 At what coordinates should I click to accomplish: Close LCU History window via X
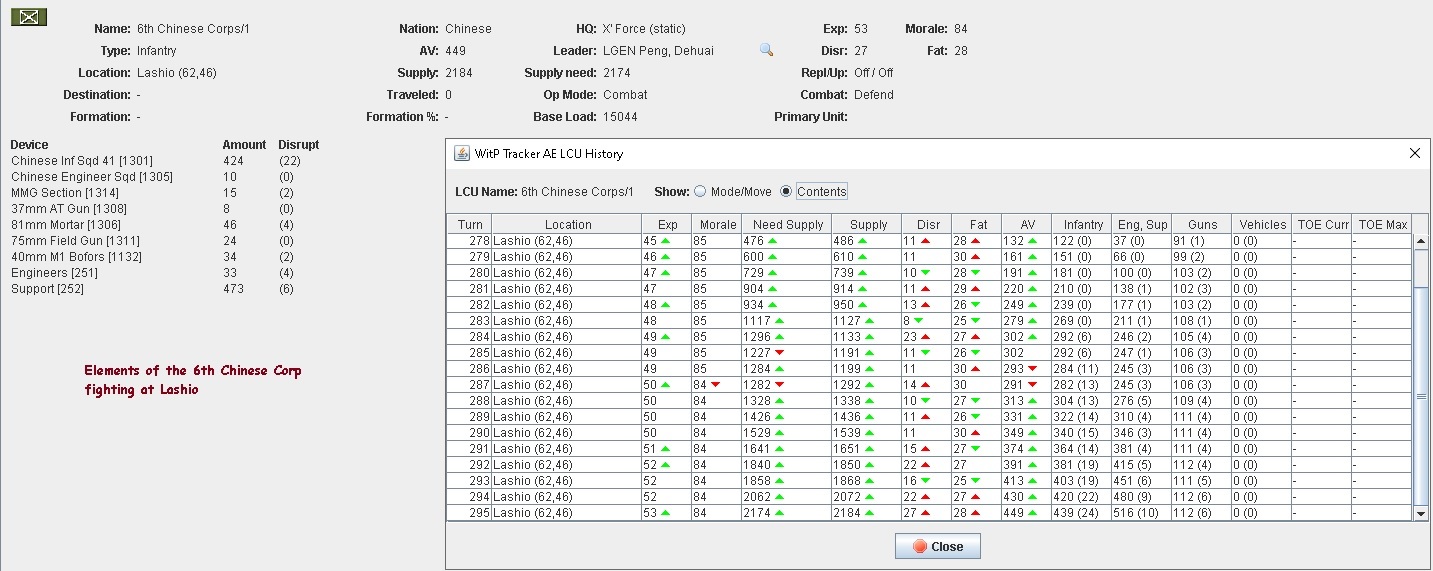pos(1414,153)
